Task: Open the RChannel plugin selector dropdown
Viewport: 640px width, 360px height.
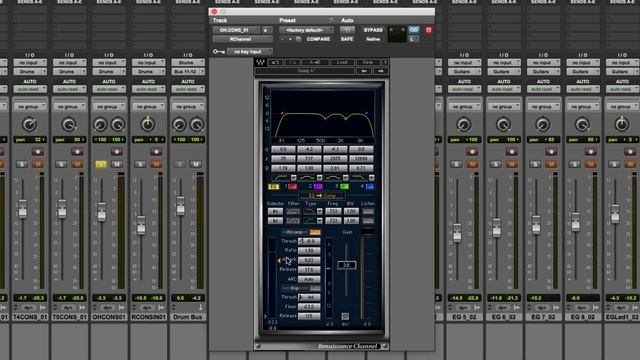Action: pos(242,39)
